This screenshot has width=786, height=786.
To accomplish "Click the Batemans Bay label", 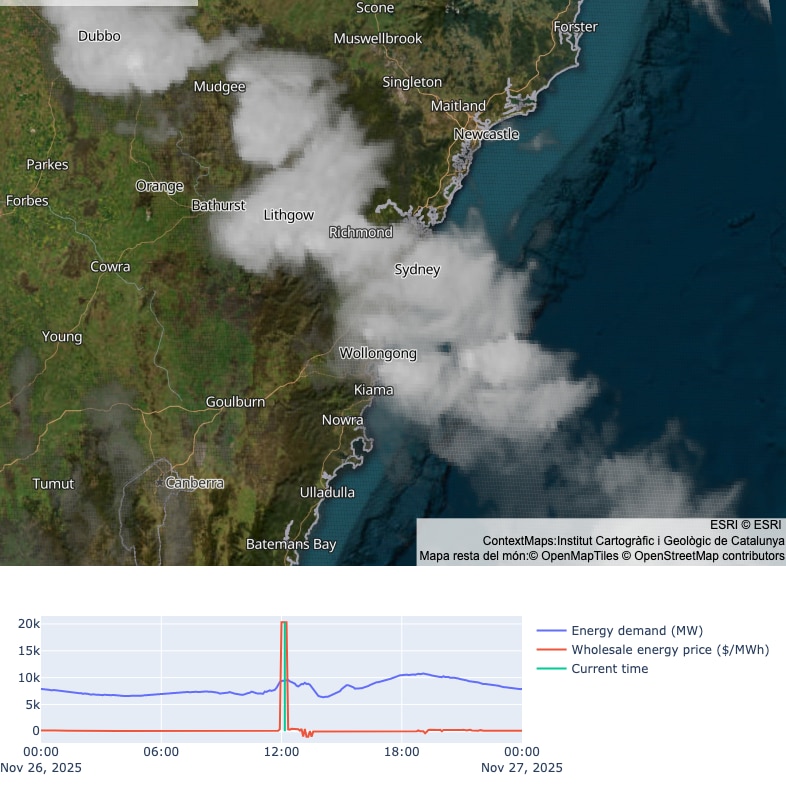I will coord(291,544).
